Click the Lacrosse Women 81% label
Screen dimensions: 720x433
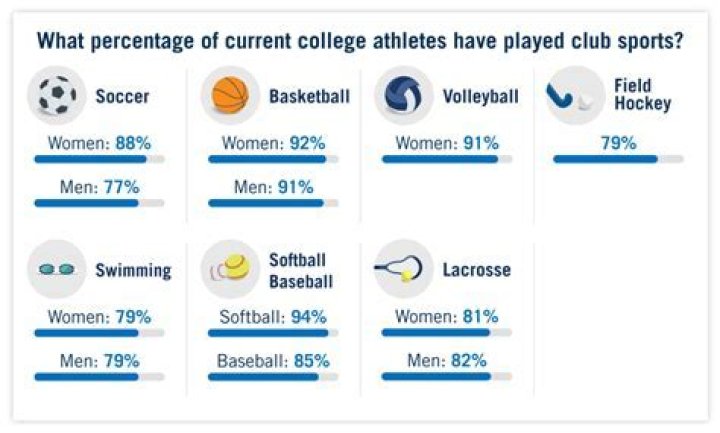click(447, 316)
